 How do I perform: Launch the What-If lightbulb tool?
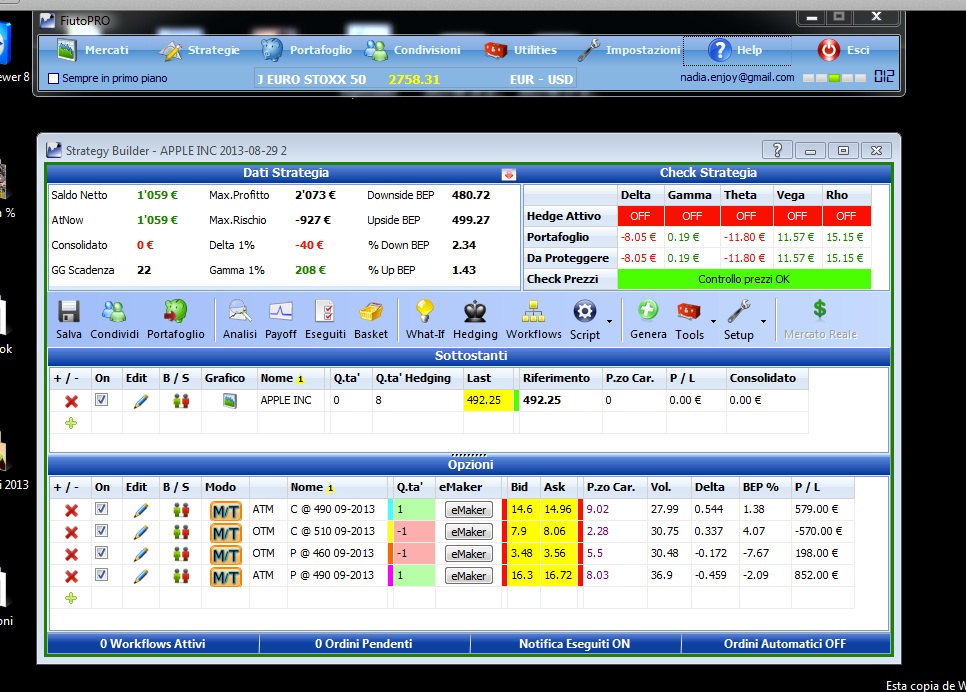point(424,312)
